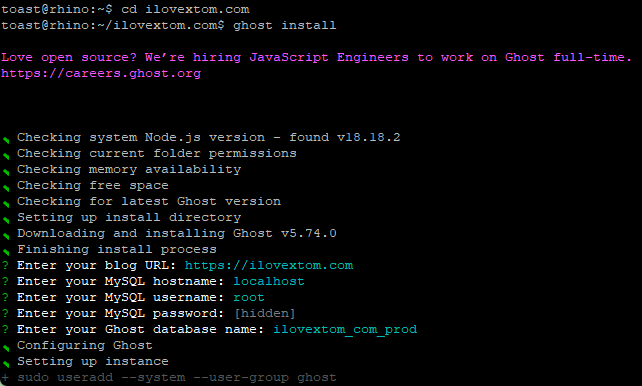This screenshot has width=642, height=386.
Task: Click 'Finishing install process' line
Action: pos(117,249)
